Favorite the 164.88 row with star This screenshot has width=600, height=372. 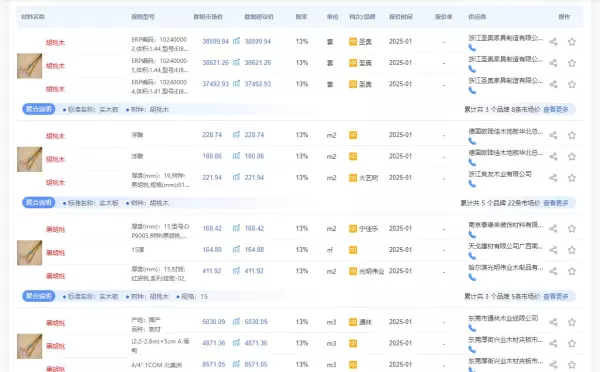pyautogui.click(x=572, y=250)
